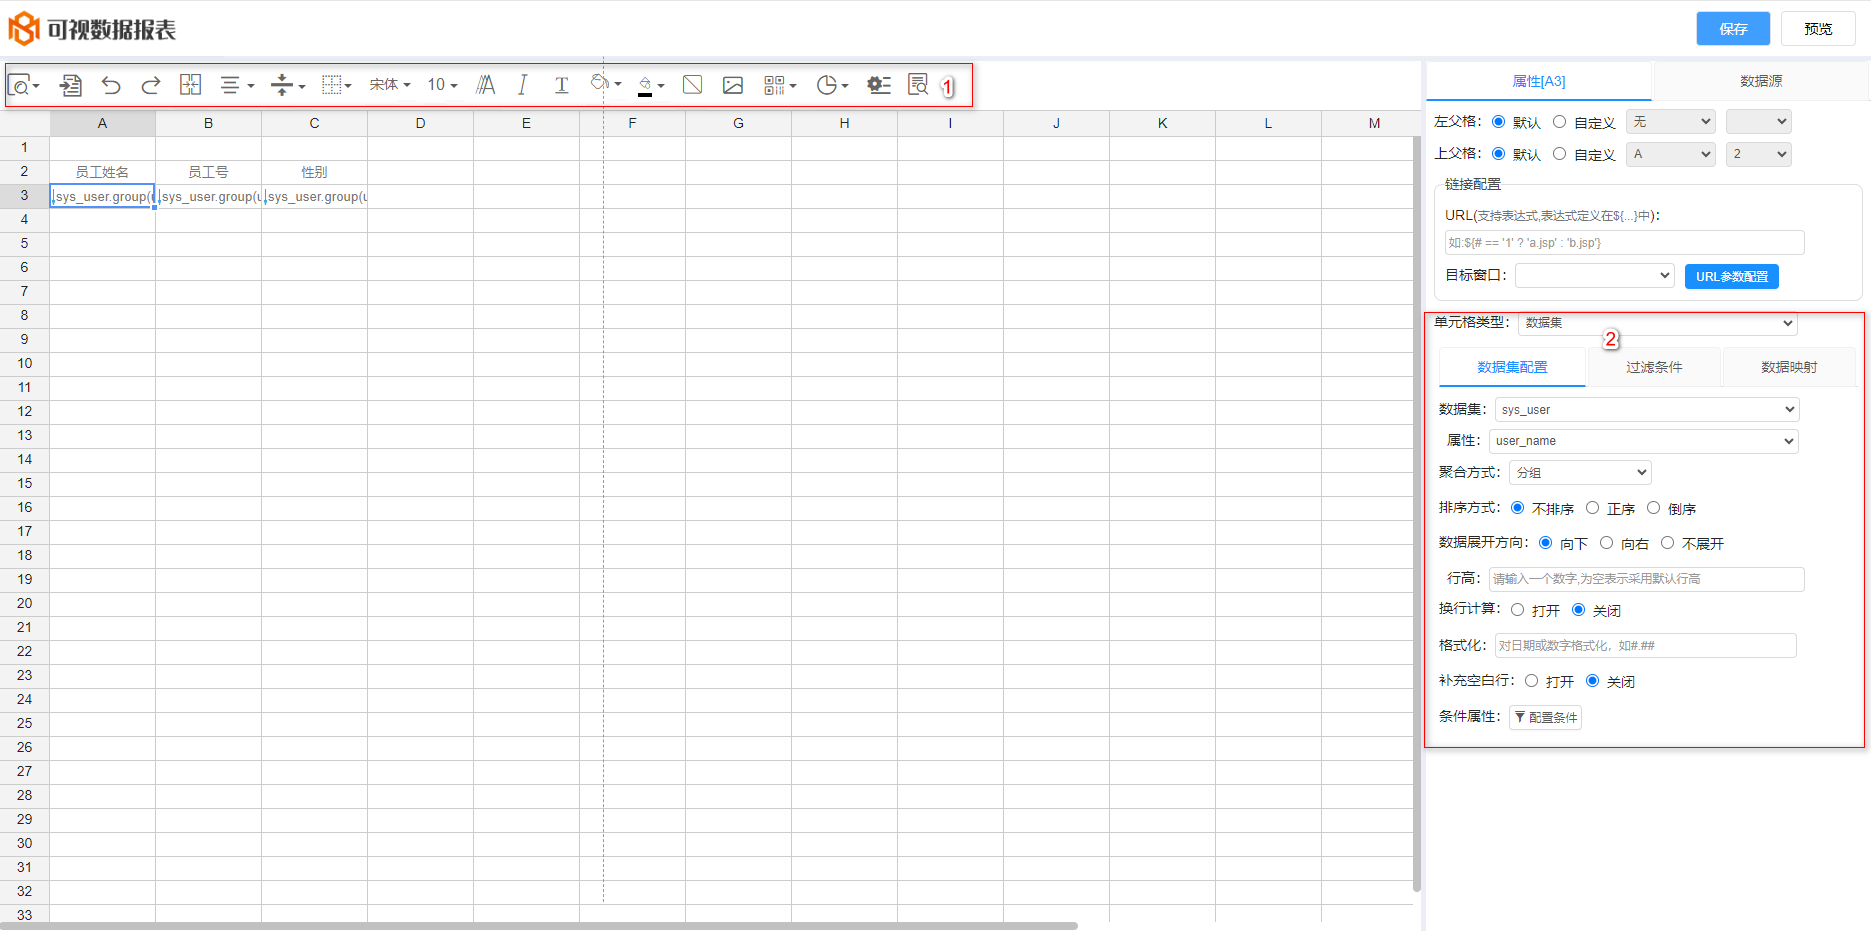Viewport: 1871px width, 937px height.
Task: Undo the last action
Action: click(x=111, y=85)
